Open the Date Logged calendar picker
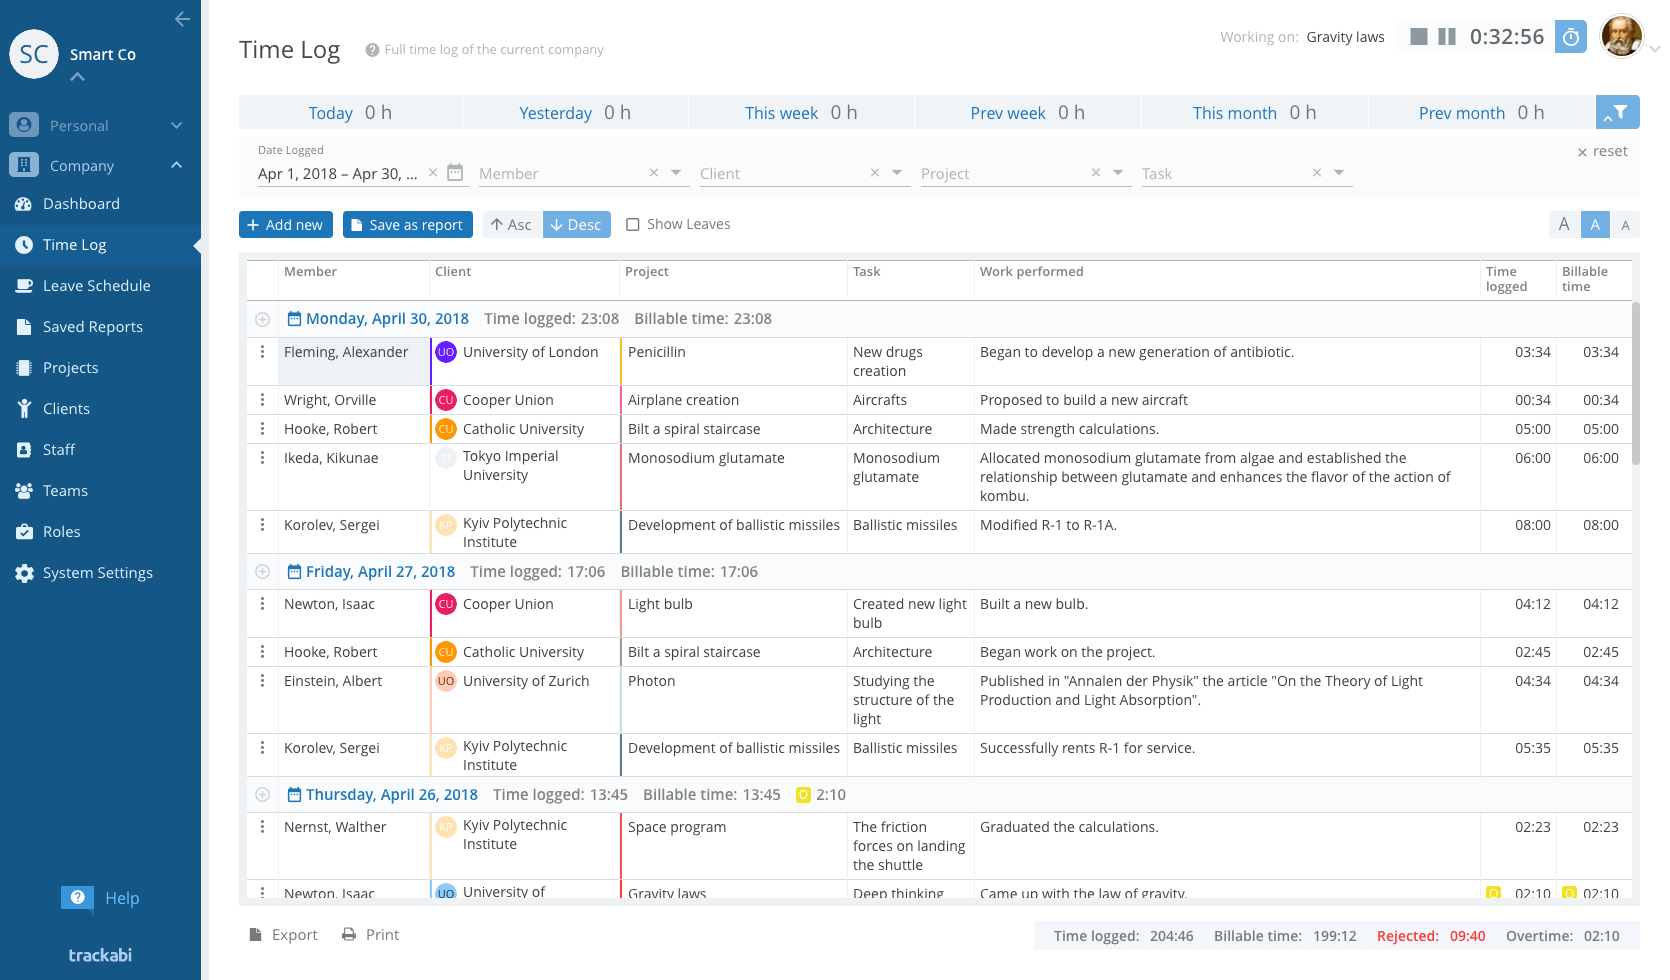 455,172
